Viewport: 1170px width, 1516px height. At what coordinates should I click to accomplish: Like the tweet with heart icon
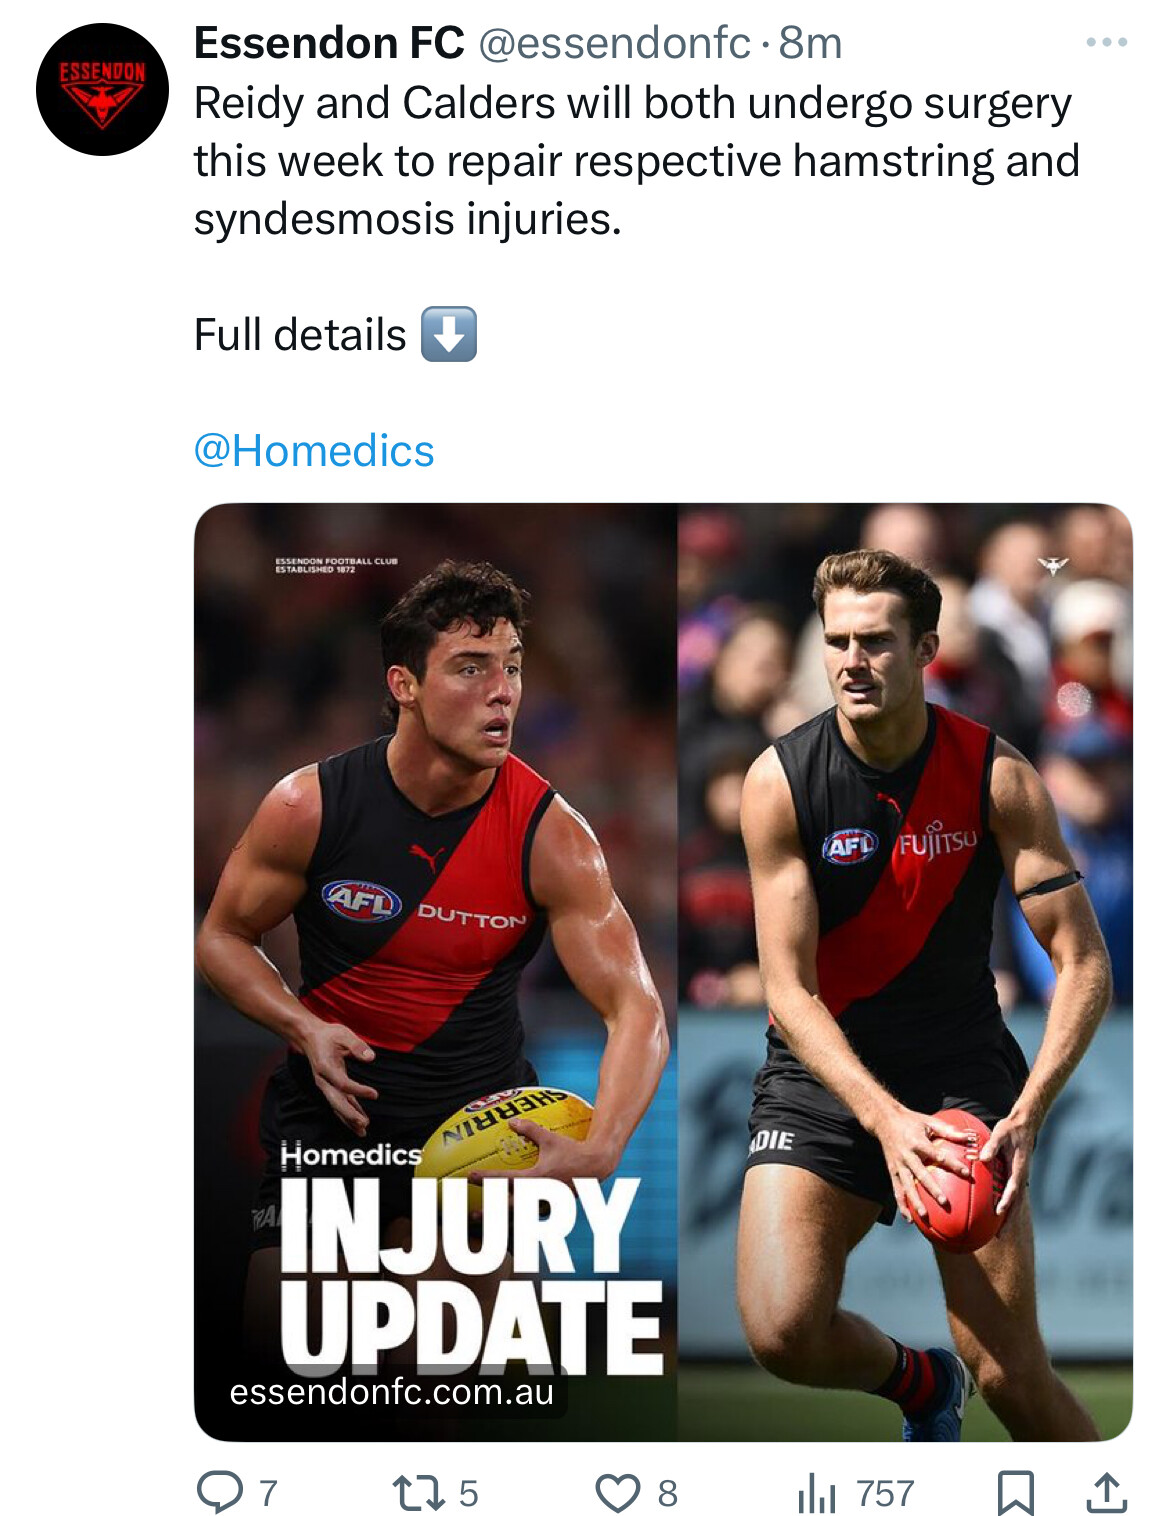pos(617,1493)
